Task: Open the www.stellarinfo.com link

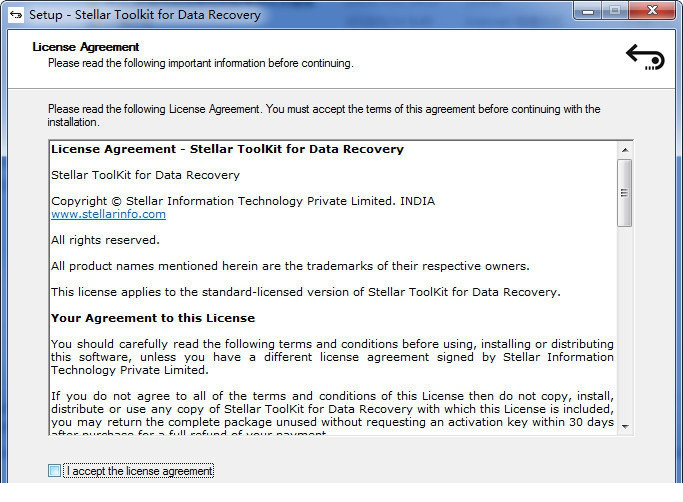Action: (x=108, y=214)
